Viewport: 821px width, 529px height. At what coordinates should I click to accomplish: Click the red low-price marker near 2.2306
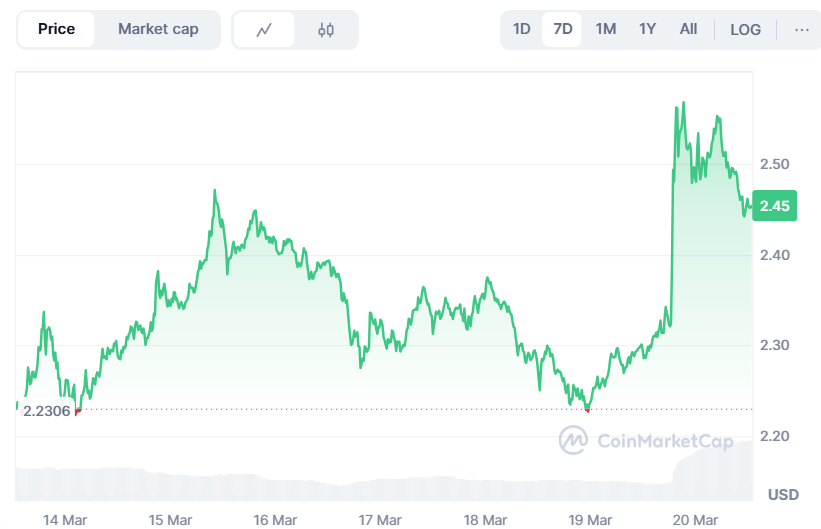pos(78,411)
